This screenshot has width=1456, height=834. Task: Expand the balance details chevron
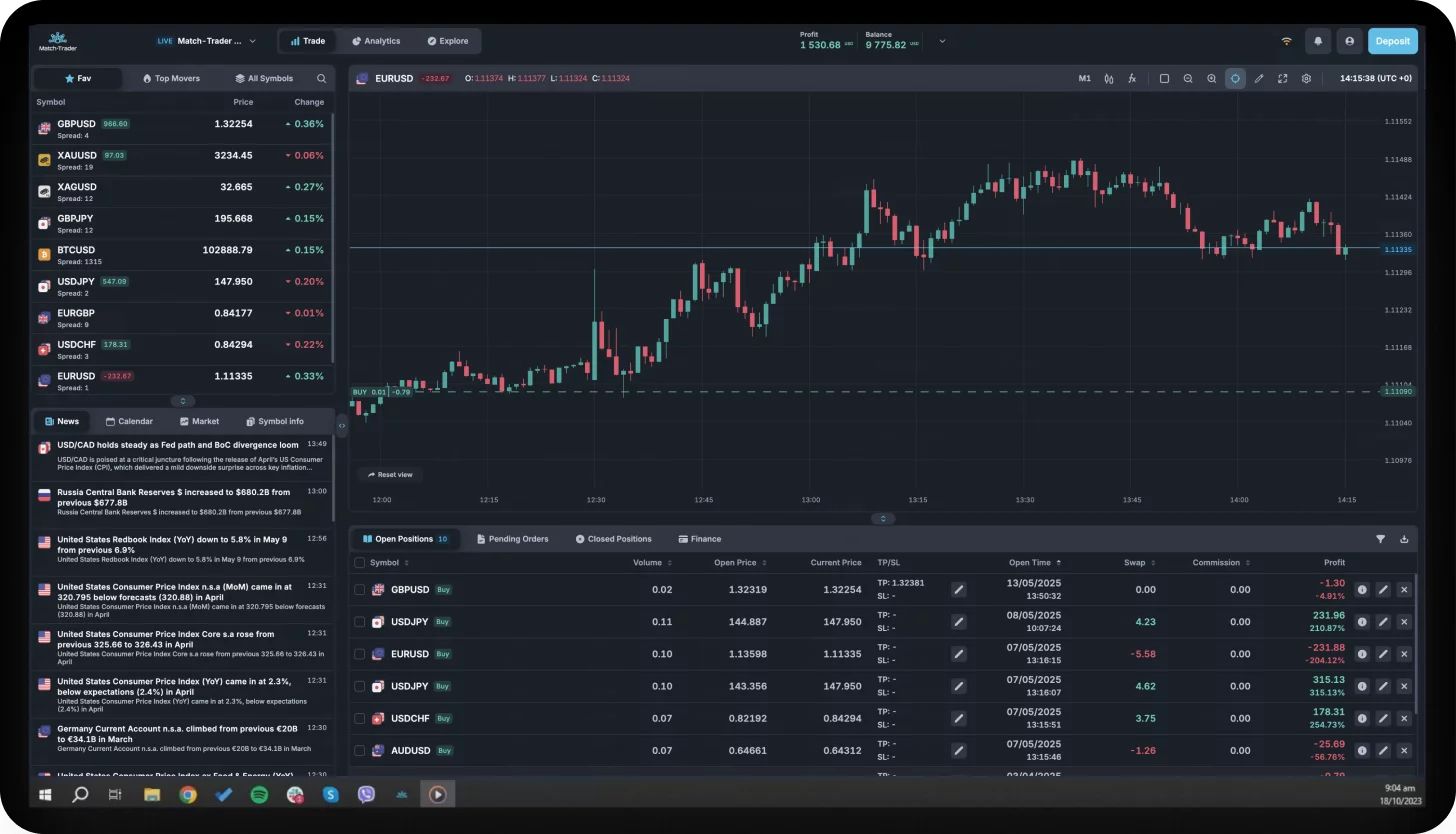942,41
